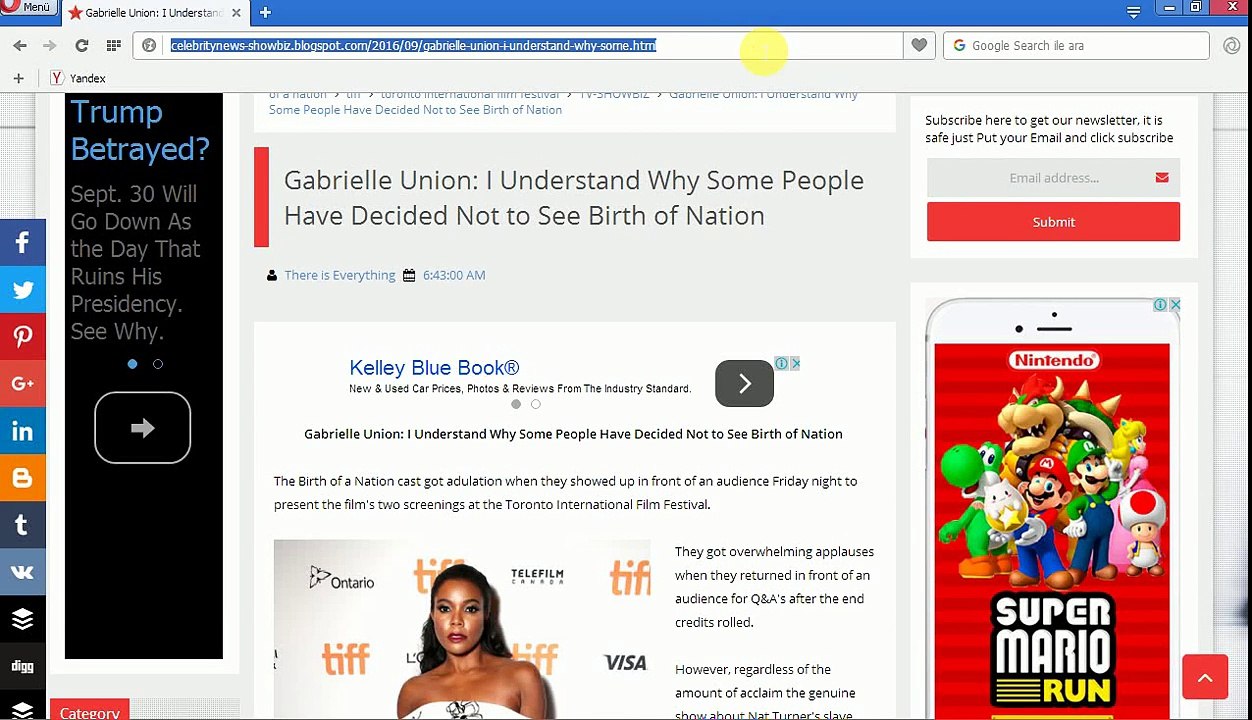Viewport: 1252px width, 720px height.
Task: Open the Category section tab
Action: (x=89, y=711)
